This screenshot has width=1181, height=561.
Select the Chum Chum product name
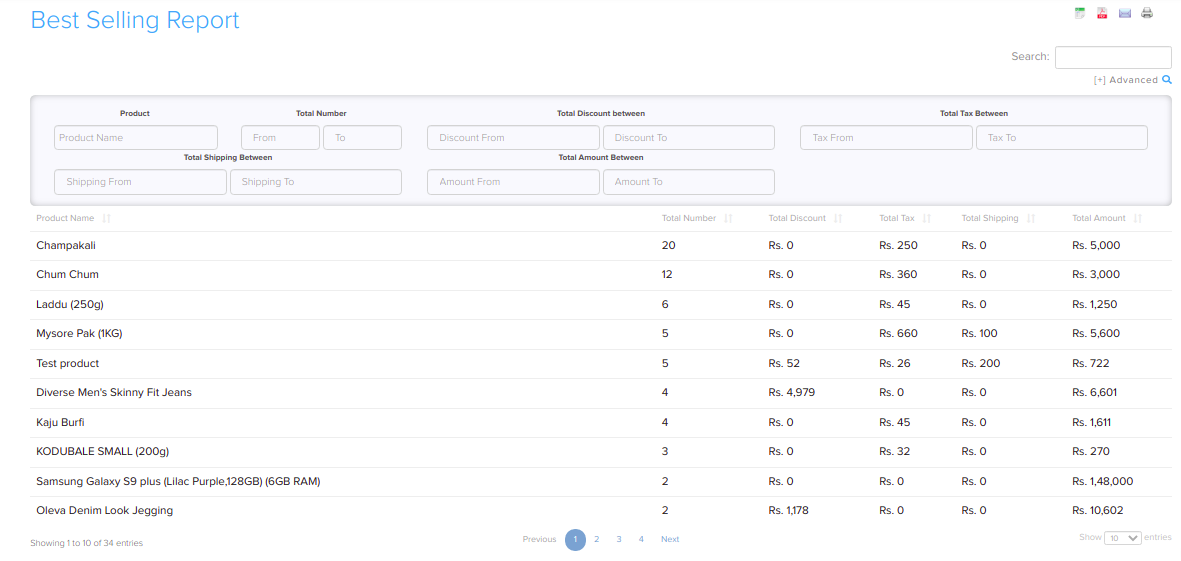pos(67,275)
